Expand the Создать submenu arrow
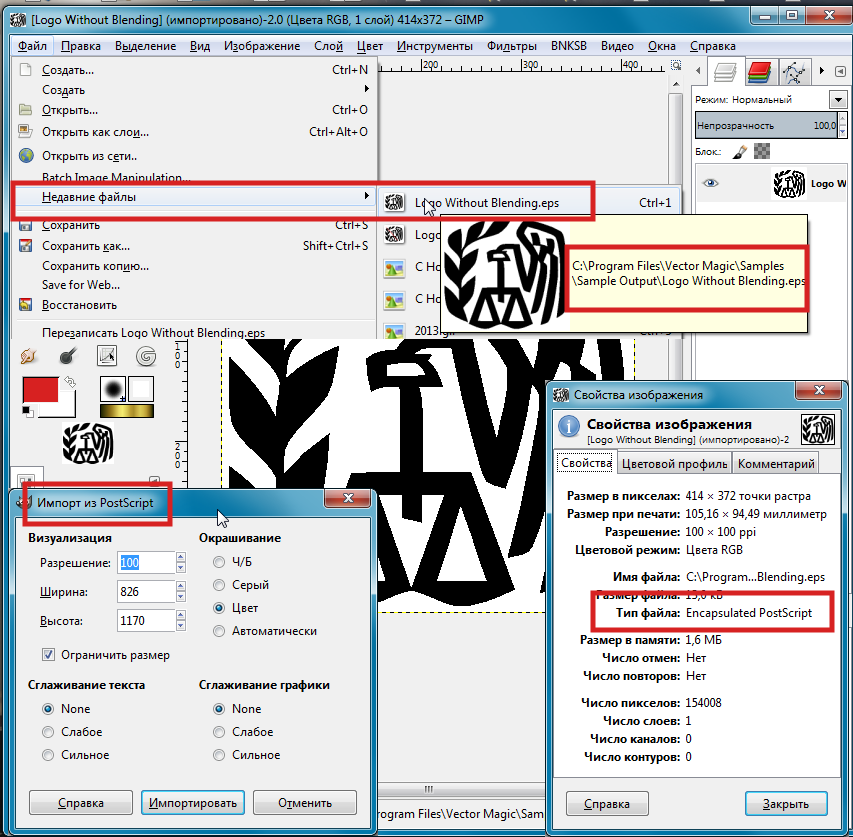The height and width of the screenshot is (837, 853). pos(367,89)
